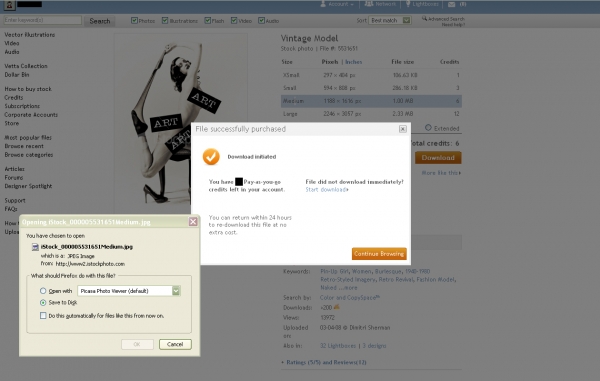This screenshot has height=381, width=600.
Task: Open Most popular files in sidebar
Action: pos(28,138)
